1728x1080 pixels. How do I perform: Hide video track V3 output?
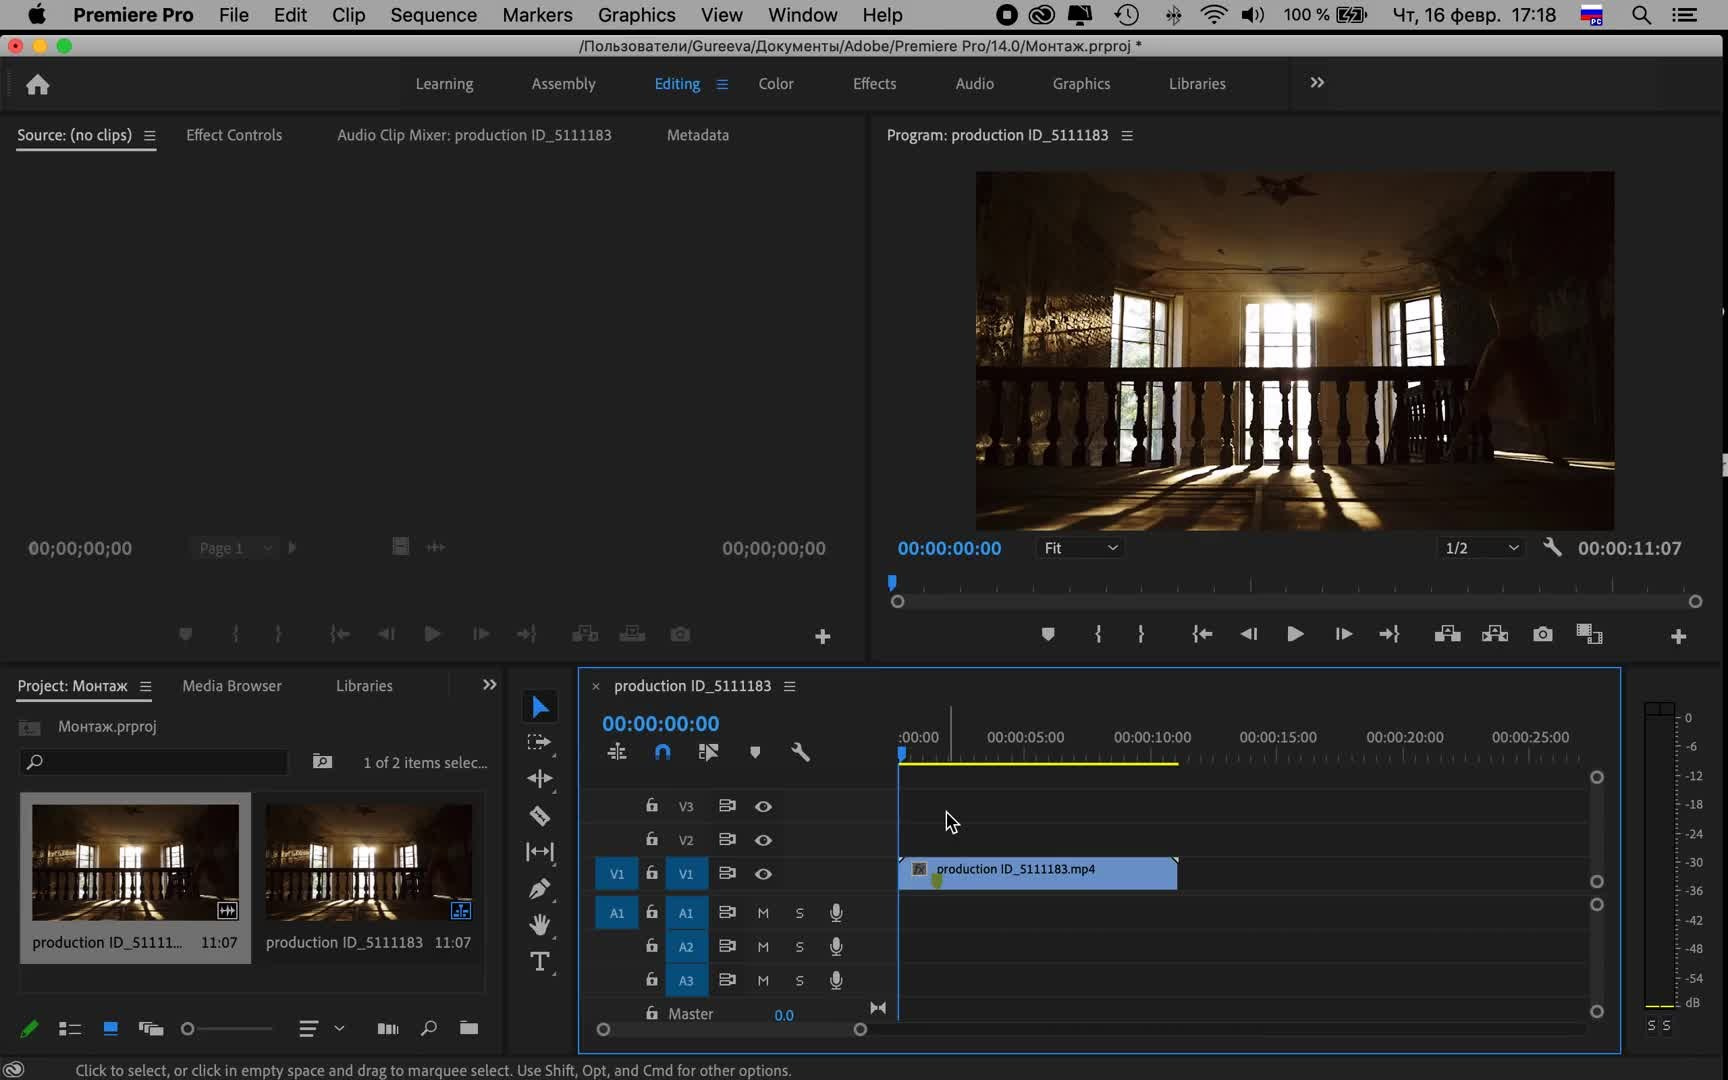tap(763, 806)
